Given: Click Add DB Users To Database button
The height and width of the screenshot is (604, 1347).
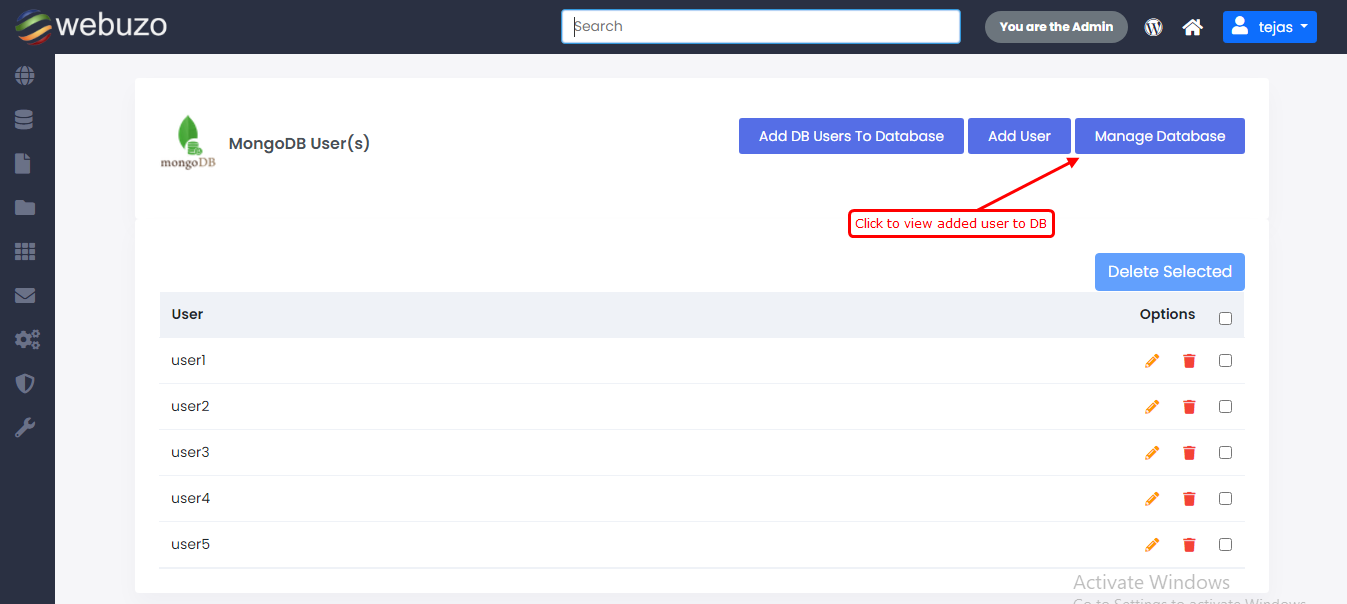Looking at the screenshot, I should (851, 136).
